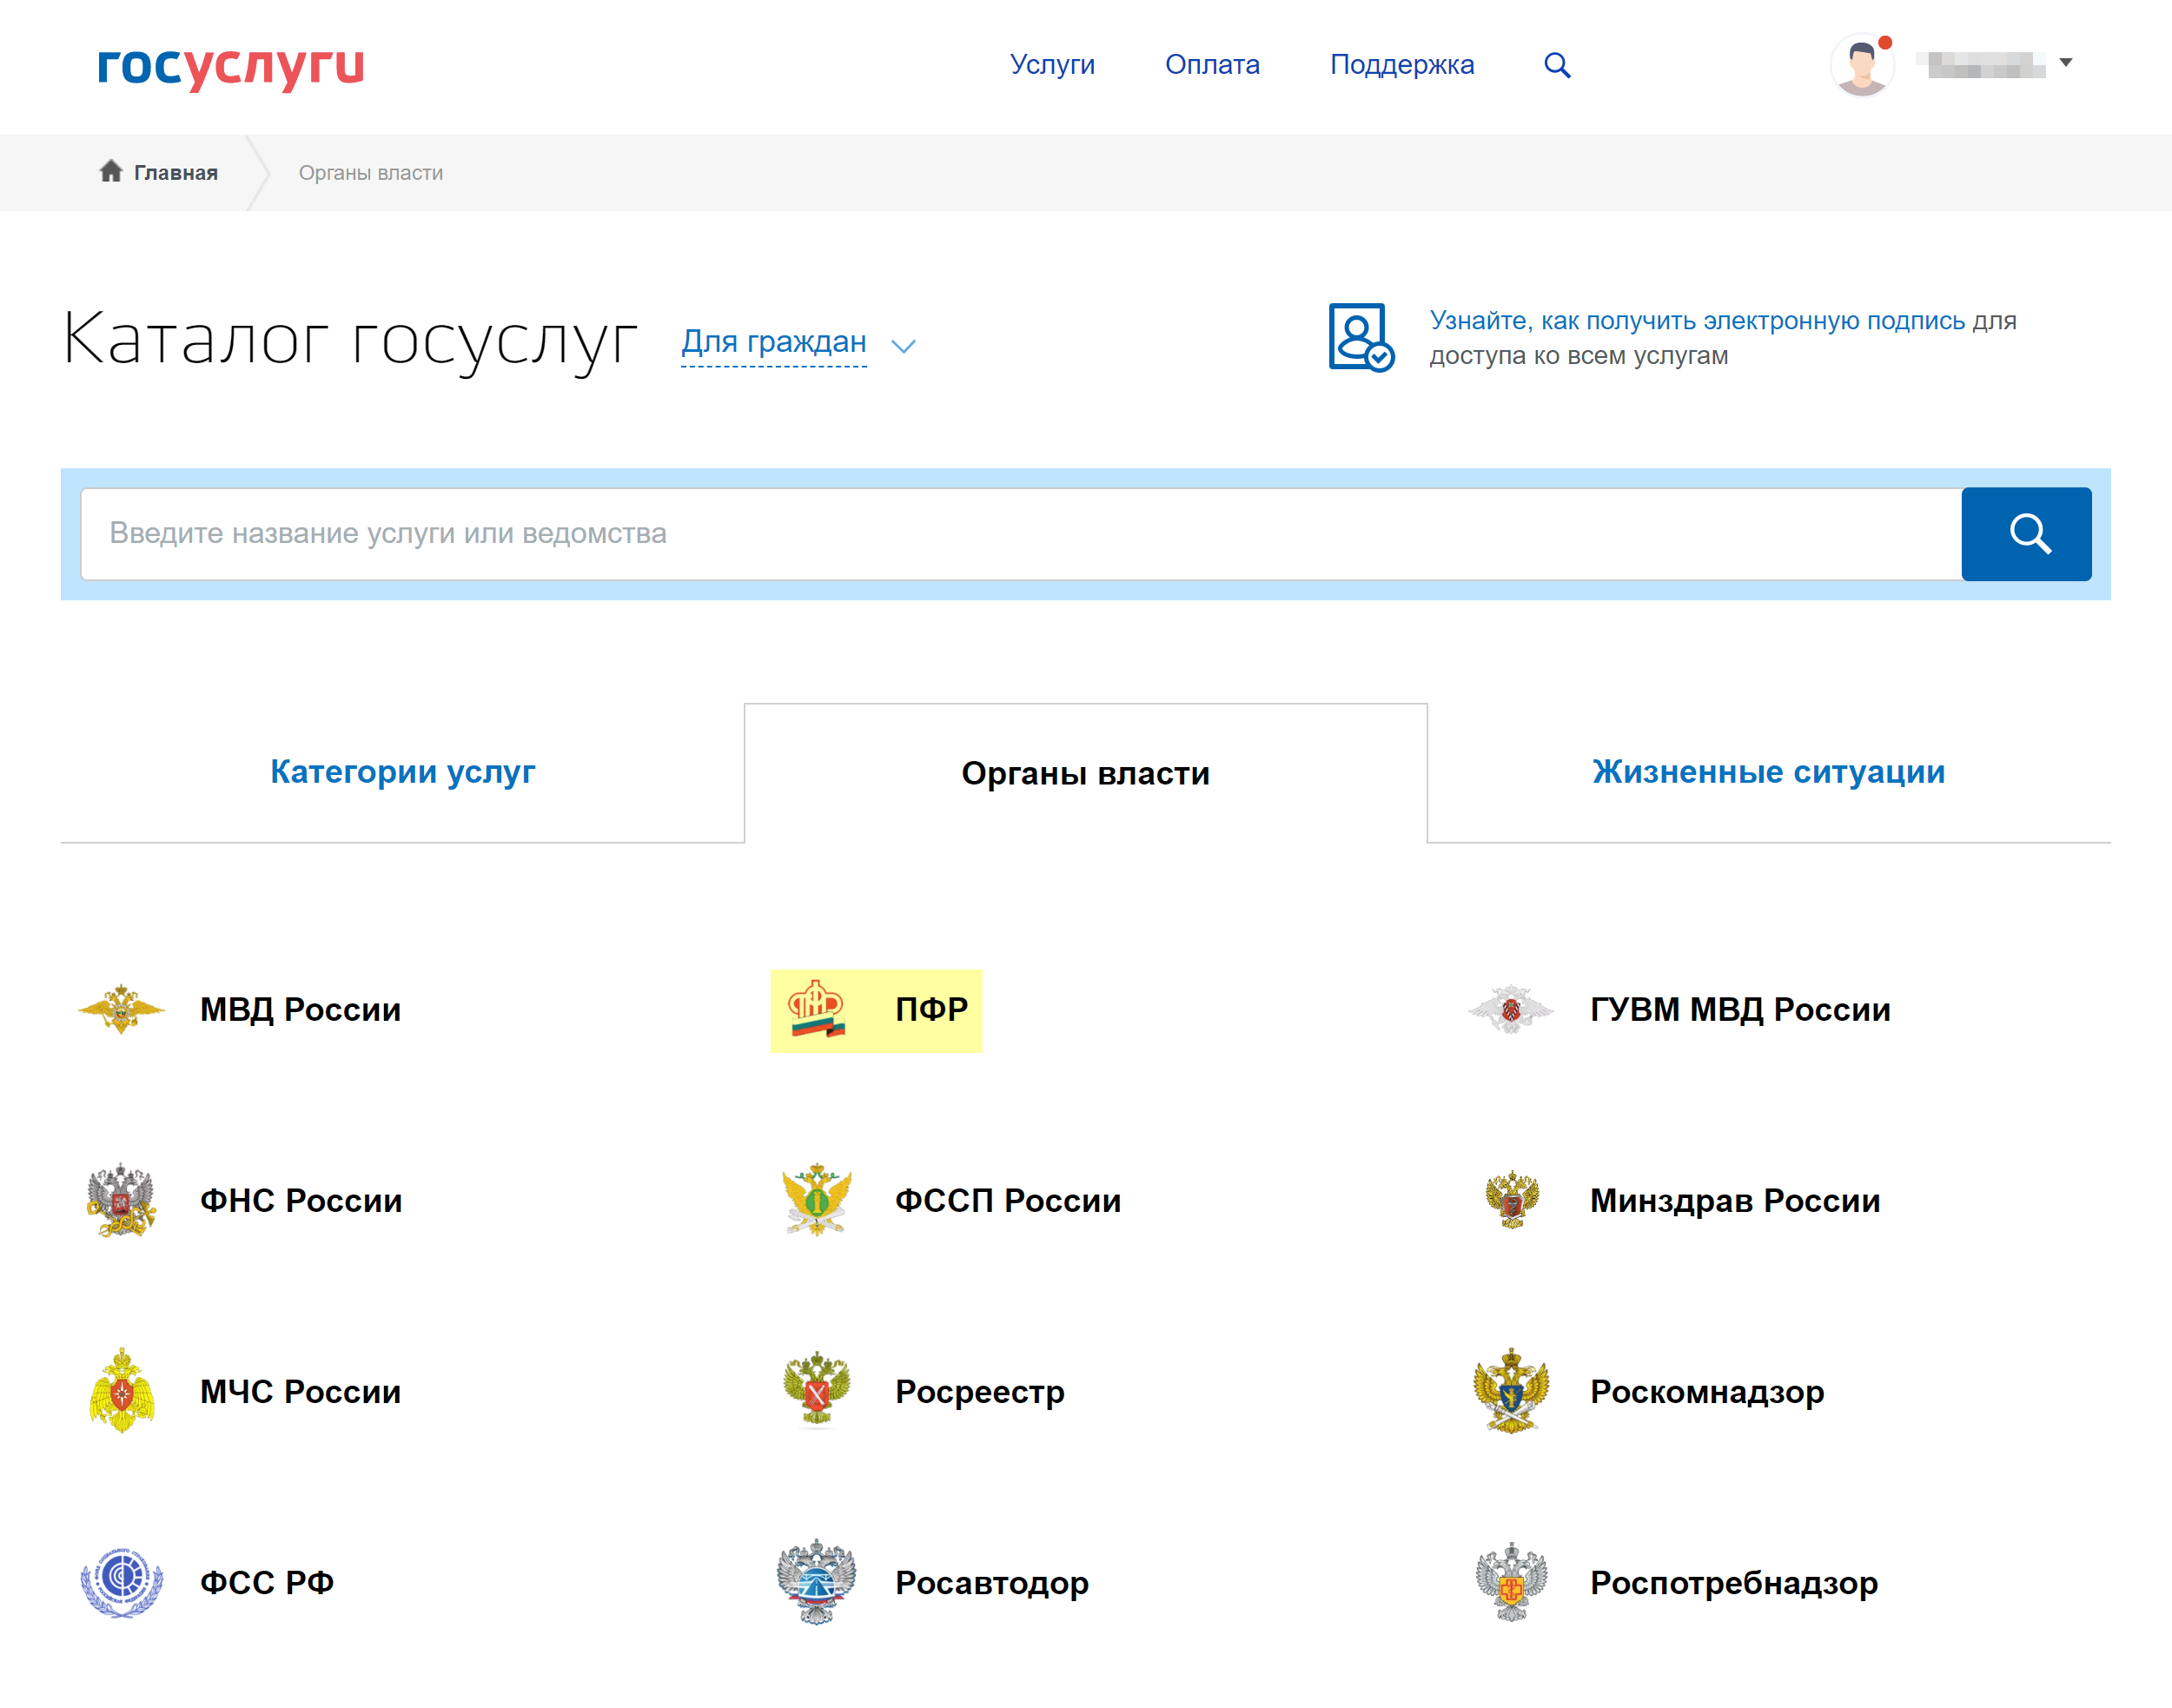Click the МЧС России emblem

tap(121, 1391)
